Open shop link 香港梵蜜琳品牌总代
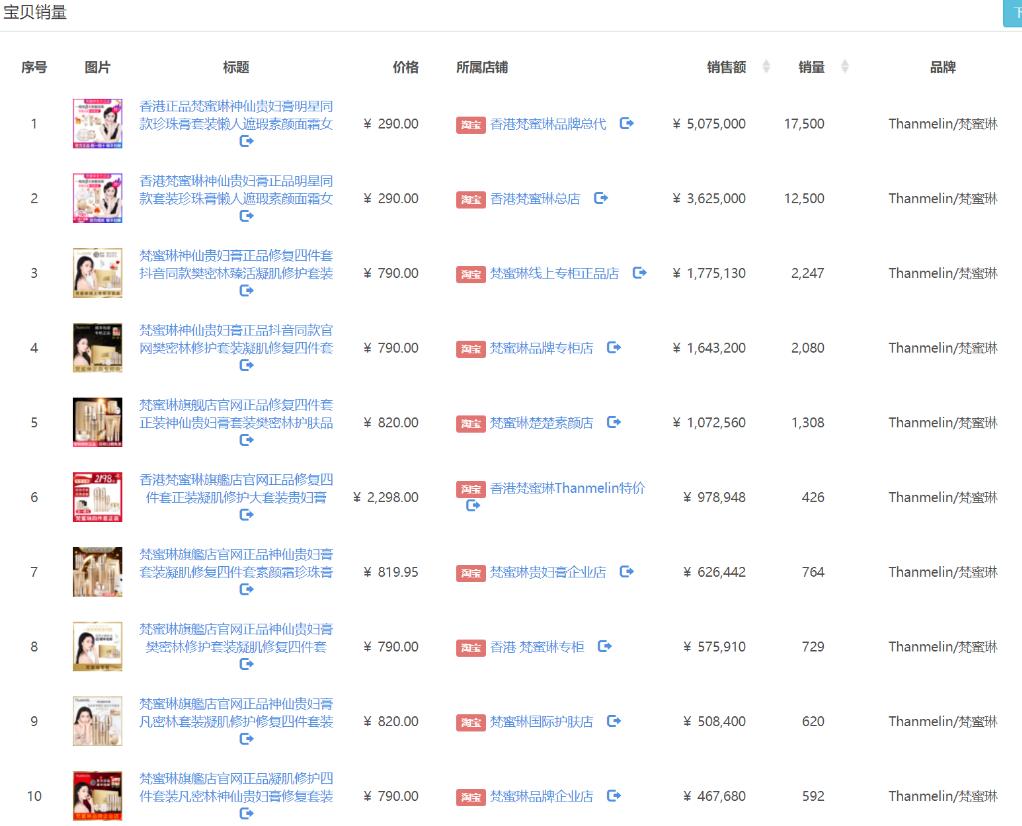1022x826 pixels. (548, 124)
